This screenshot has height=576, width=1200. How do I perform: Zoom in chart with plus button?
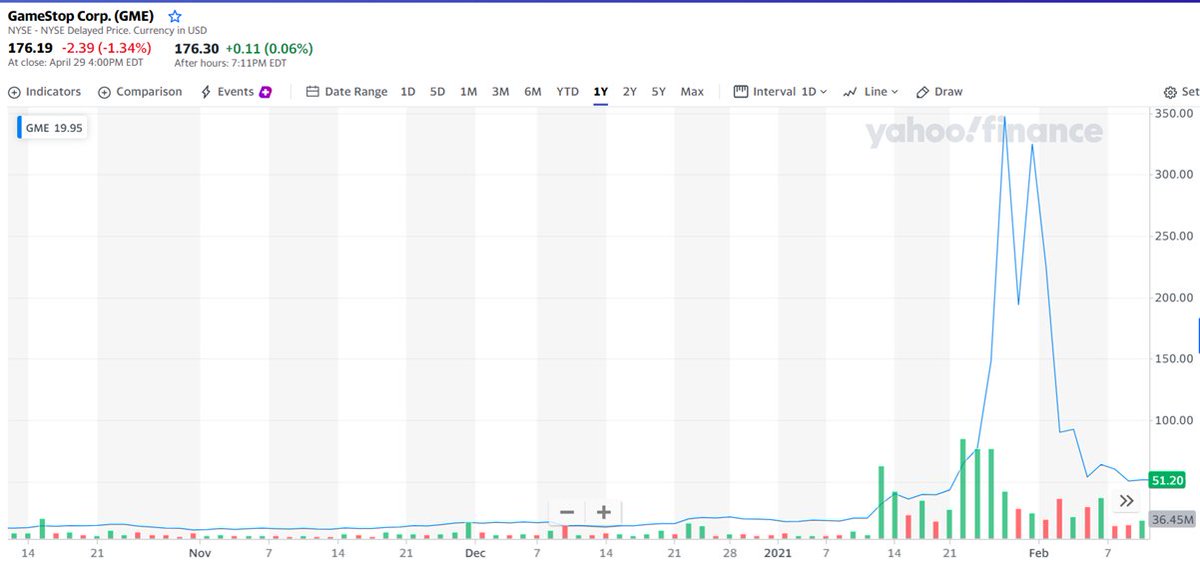click(604, 512)
